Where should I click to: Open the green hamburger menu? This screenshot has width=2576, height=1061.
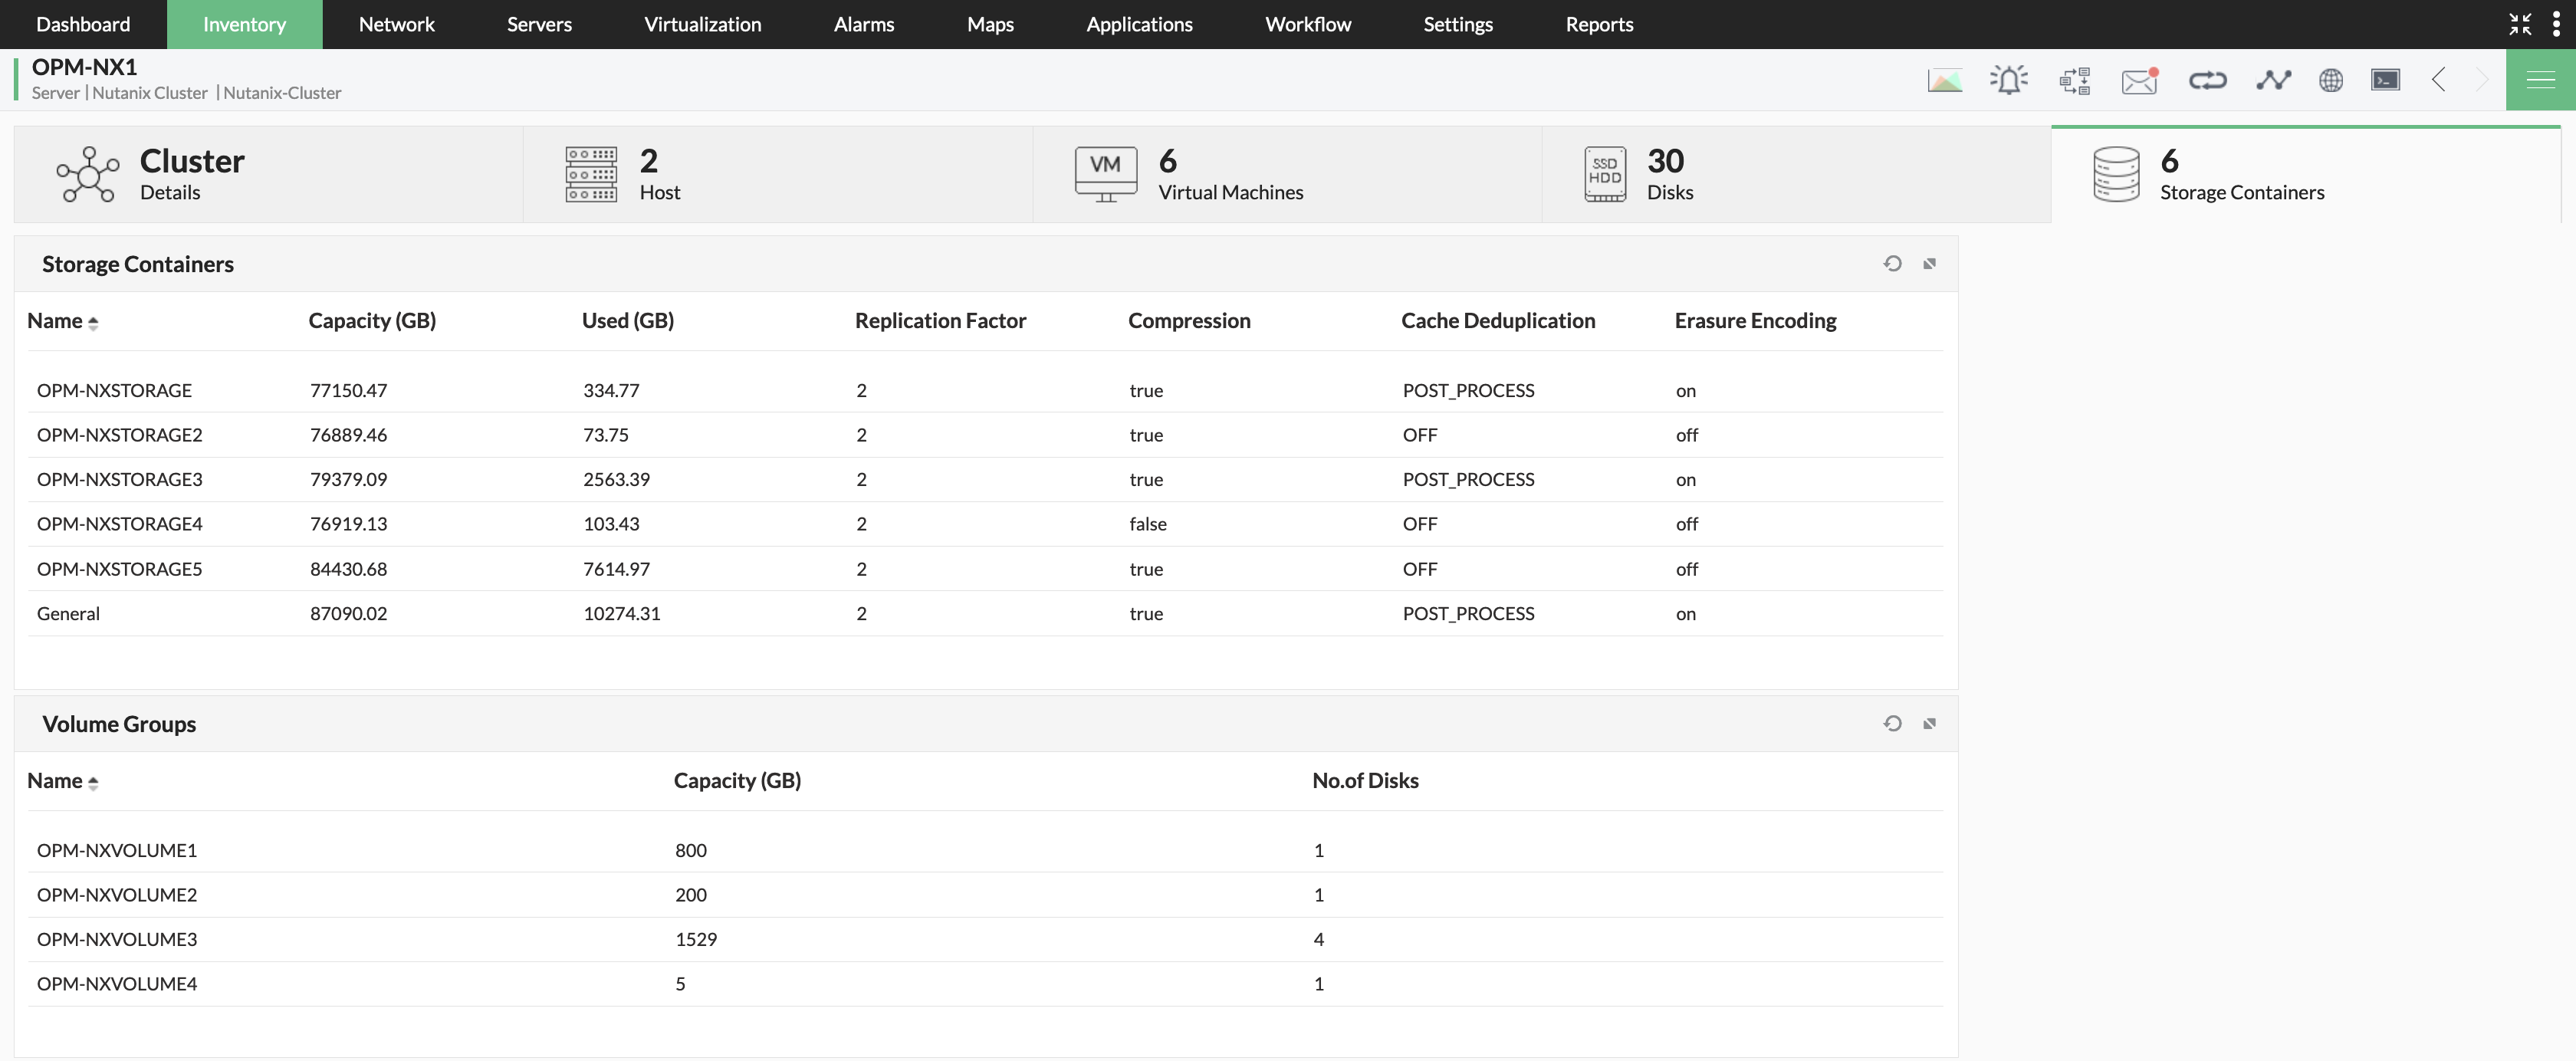tap(2540, 80)
